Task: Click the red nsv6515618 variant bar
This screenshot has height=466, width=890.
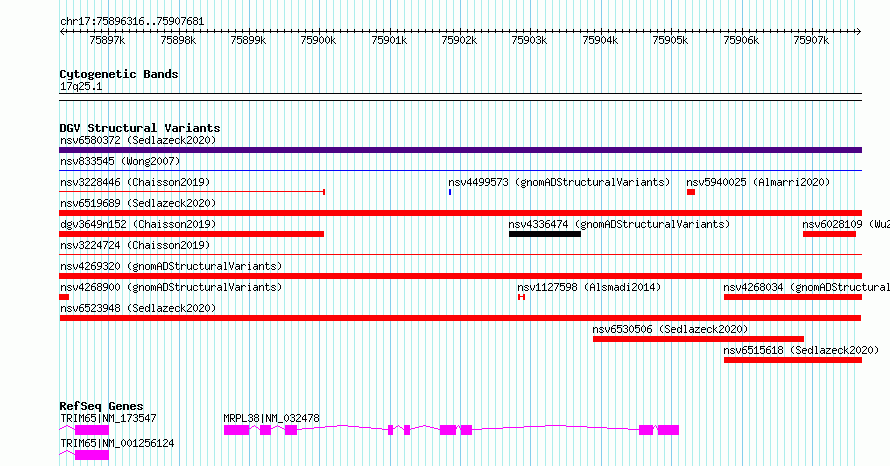Action: (793, 360)
